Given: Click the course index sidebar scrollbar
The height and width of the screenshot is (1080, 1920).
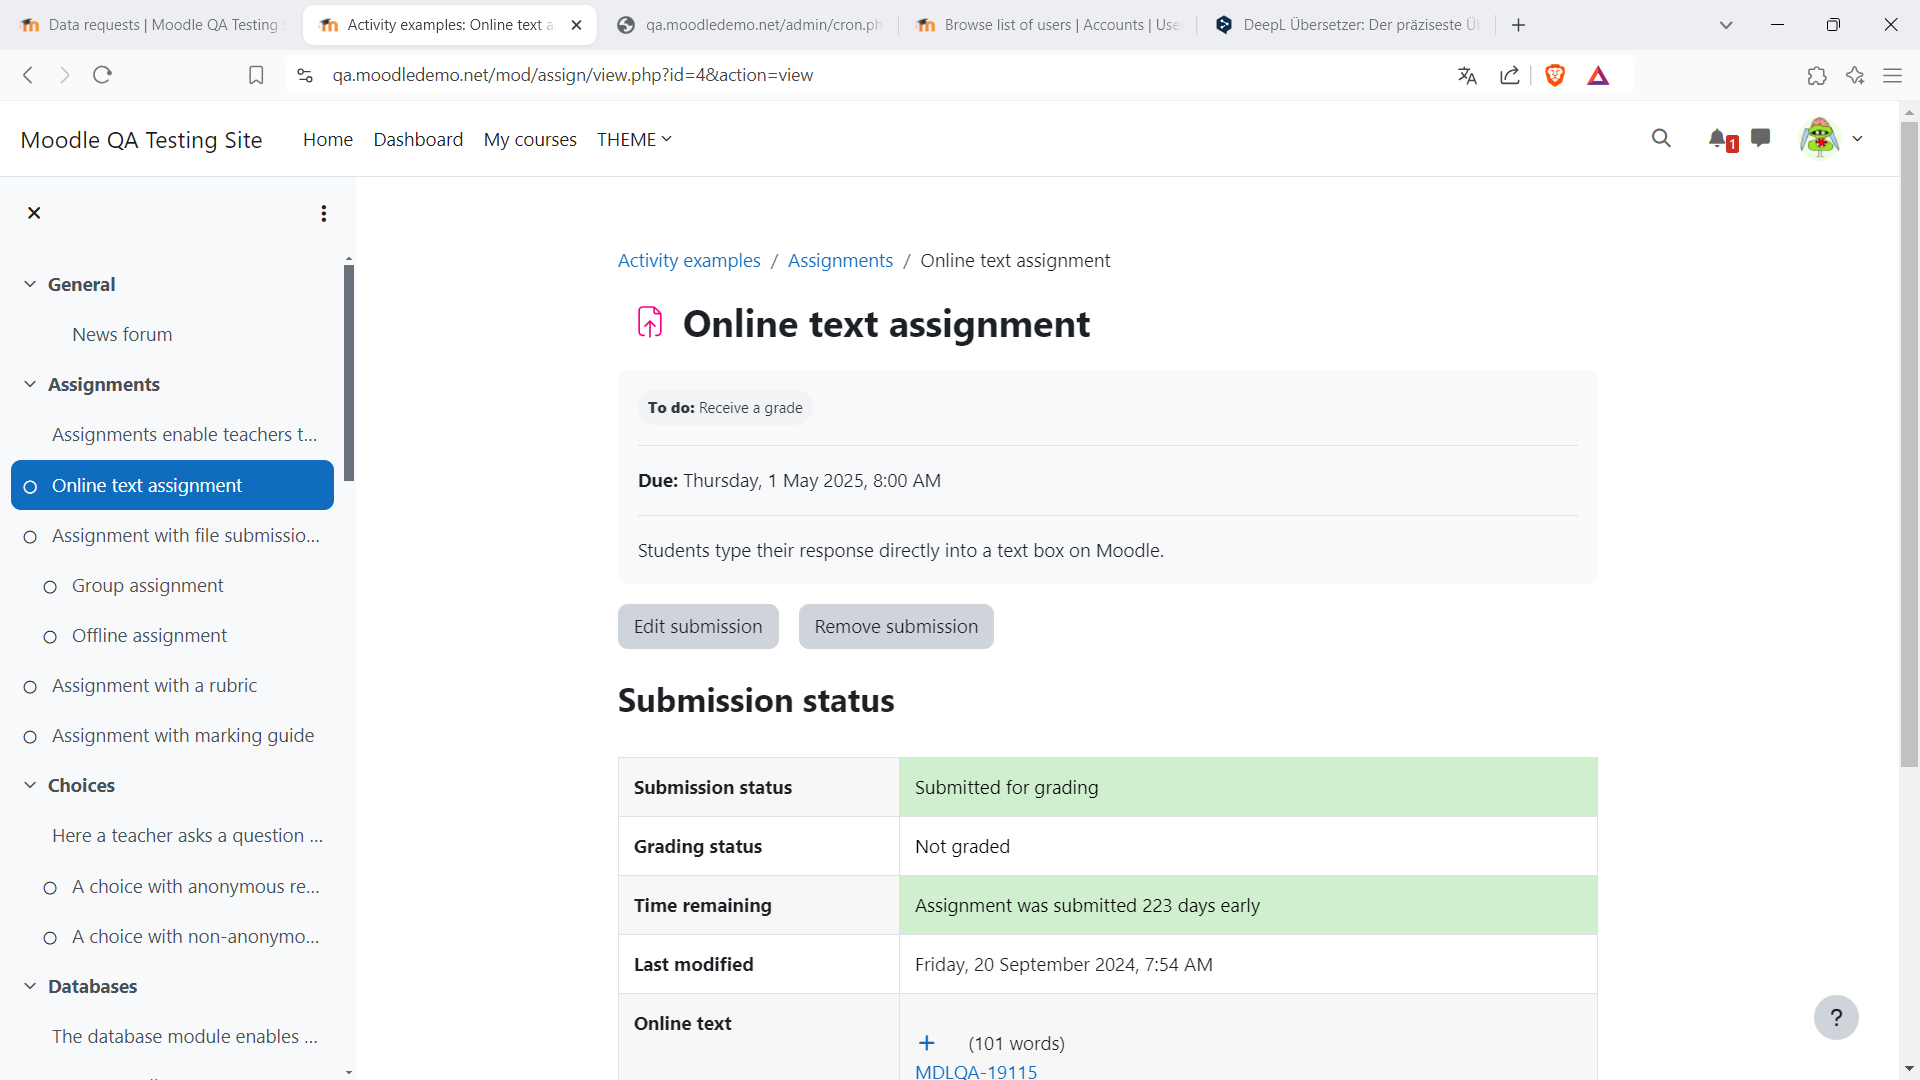Looking at the screenshot, I should tap(349, 372).
